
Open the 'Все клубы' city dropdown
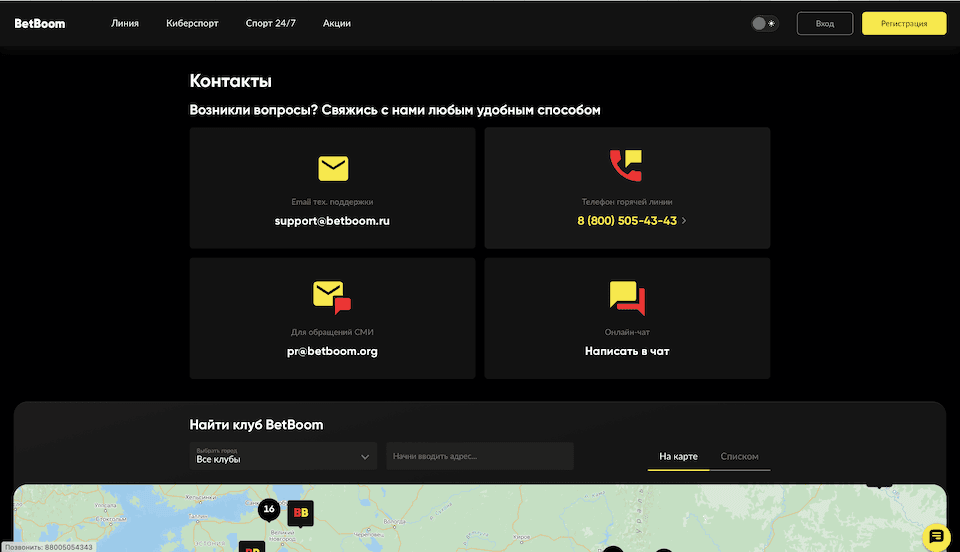(283, 456)
